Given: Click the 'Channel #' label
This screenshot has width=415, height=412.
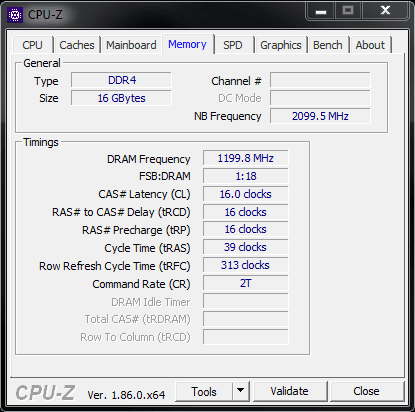Looking at the screenshot, I should click(x=236, y=81).
